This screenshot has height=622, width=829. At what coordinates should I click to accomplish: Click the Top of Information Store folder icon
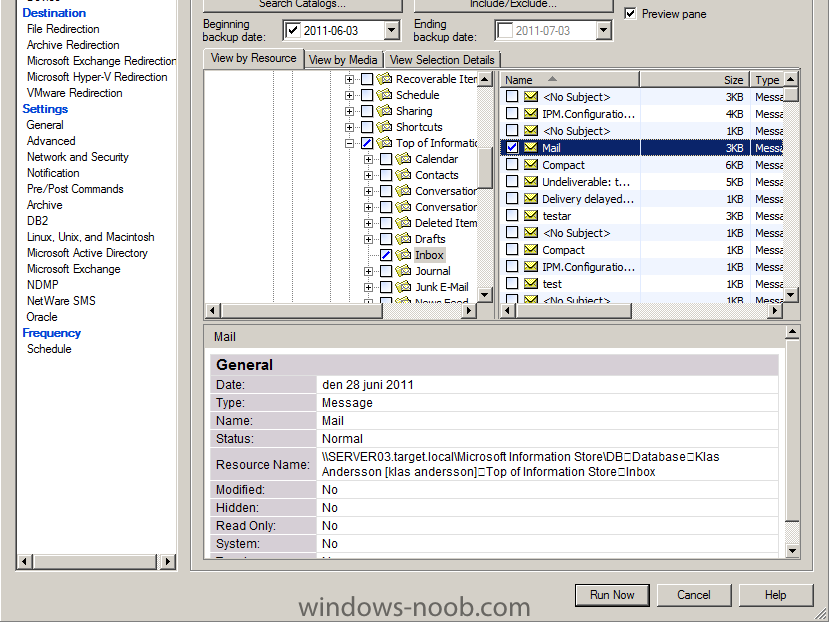384,143
